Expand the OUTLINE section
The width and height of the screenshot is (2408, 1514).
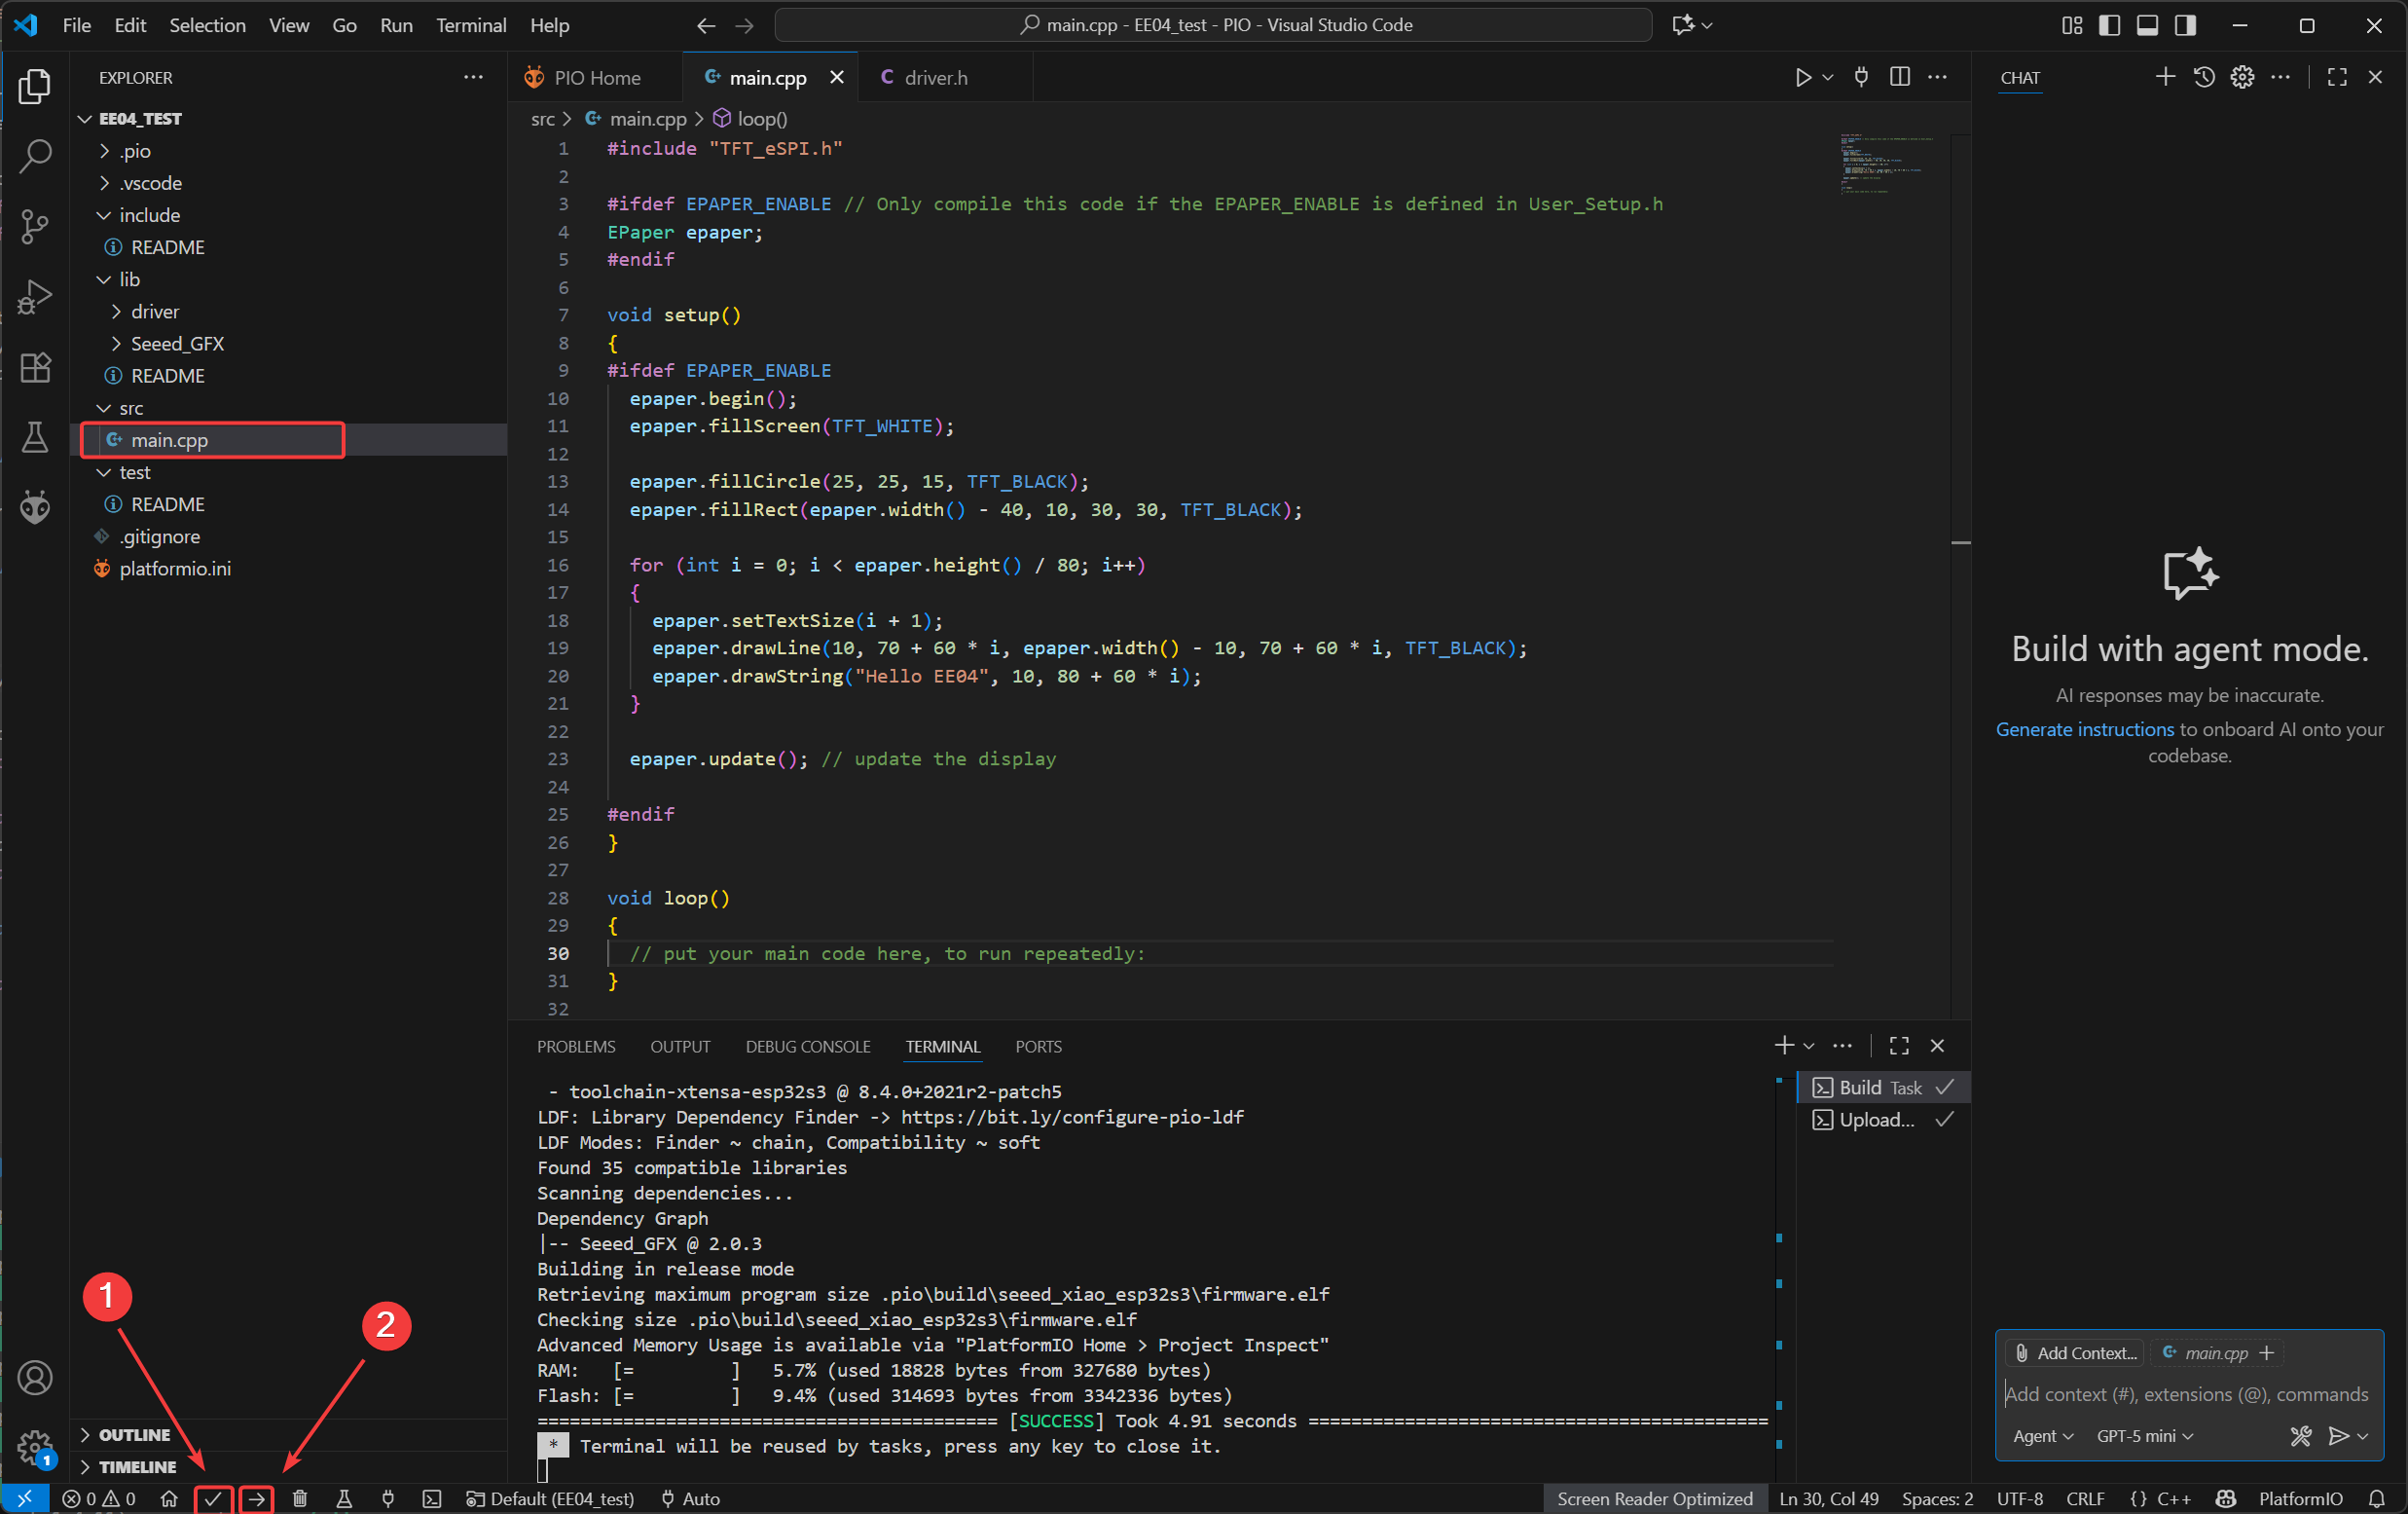click(134, 1434)
